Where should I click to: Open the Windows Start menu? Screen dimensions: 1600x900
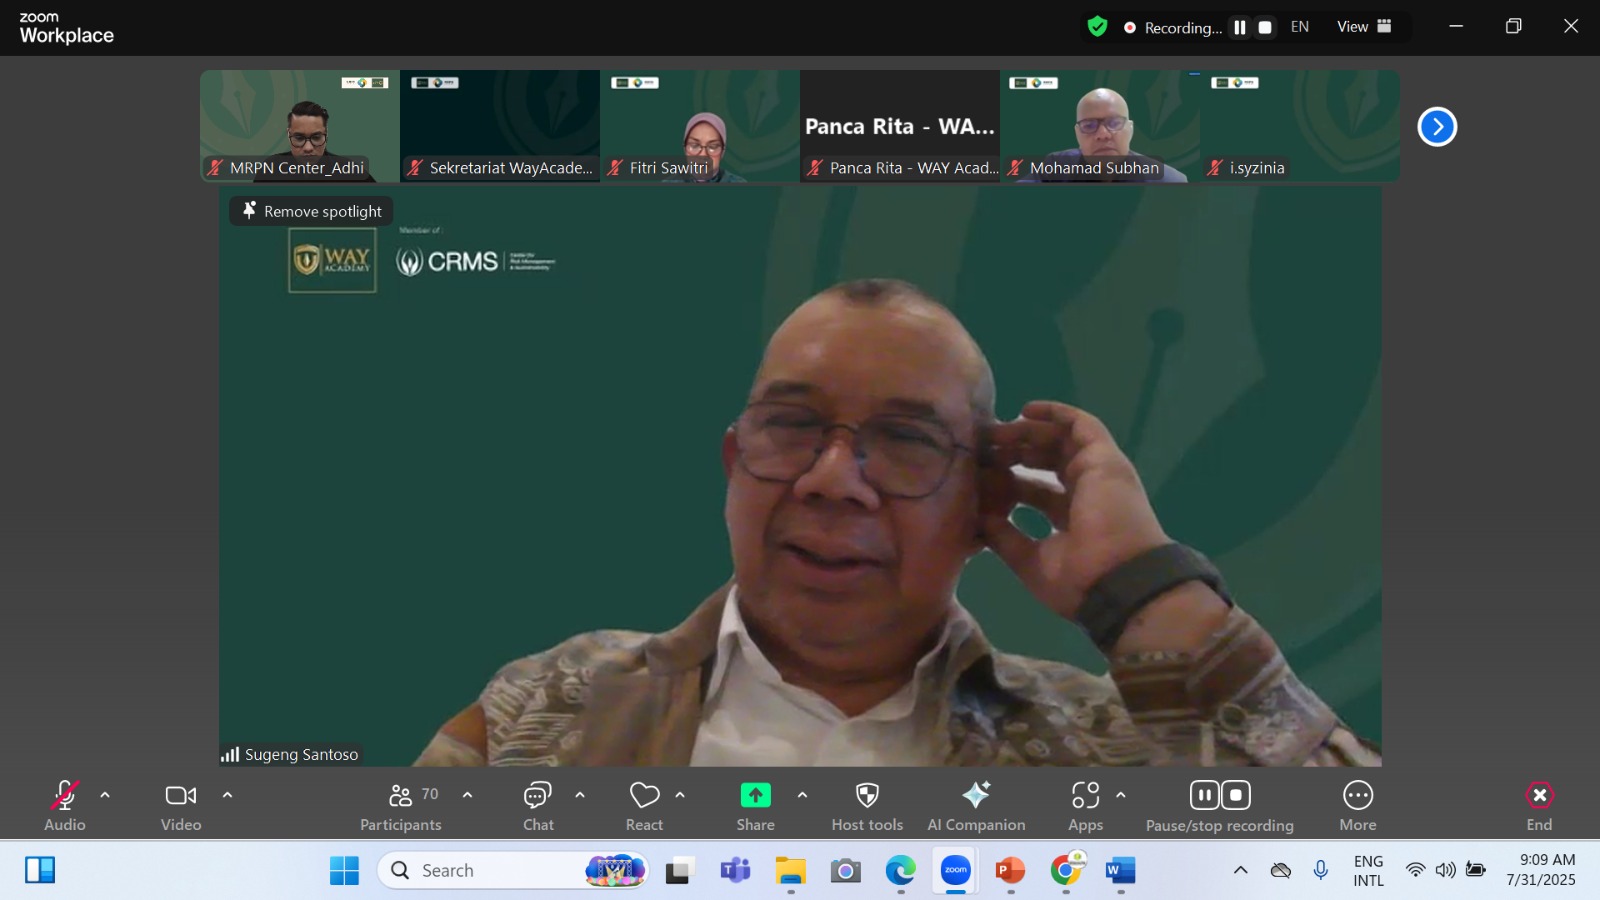coord(344,870)
